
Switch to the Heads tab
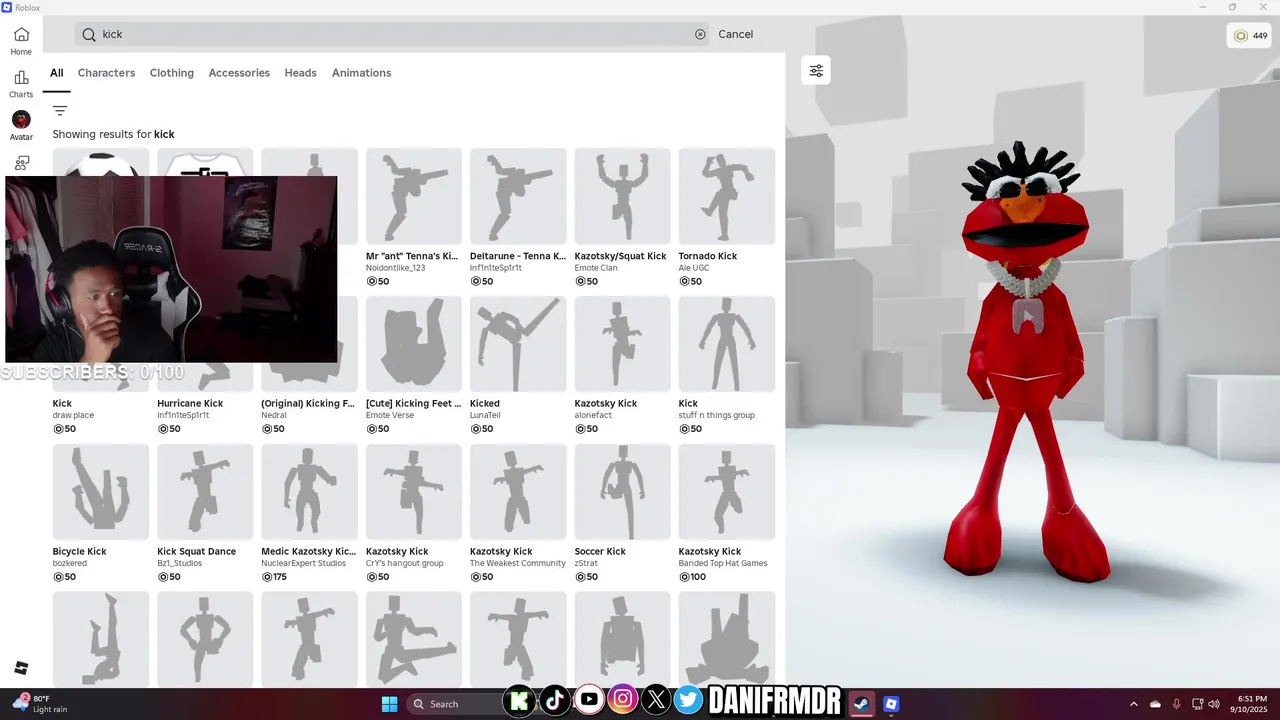(x=300, y=73)
